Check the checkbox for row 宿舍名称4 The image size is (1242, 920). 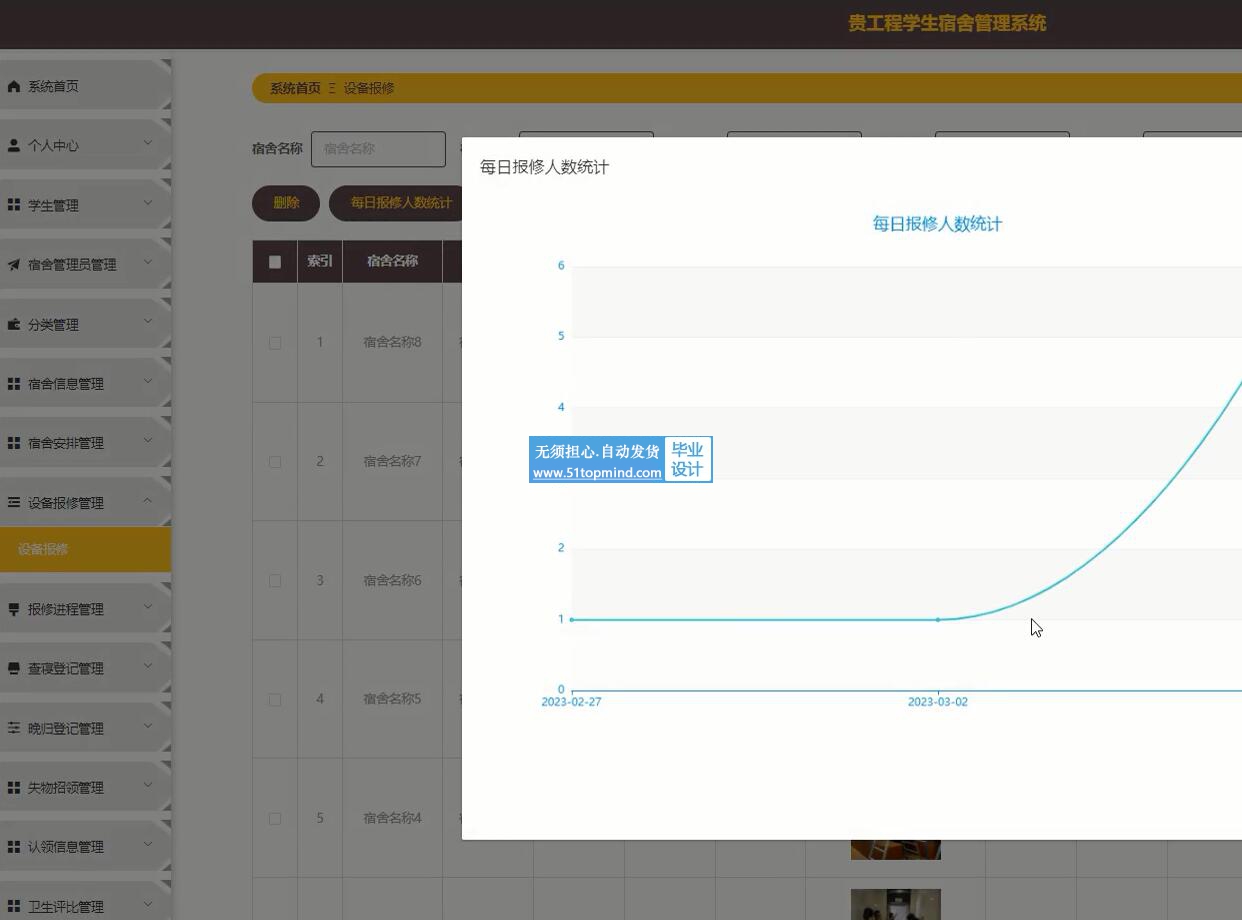click(x=275, y=819)
